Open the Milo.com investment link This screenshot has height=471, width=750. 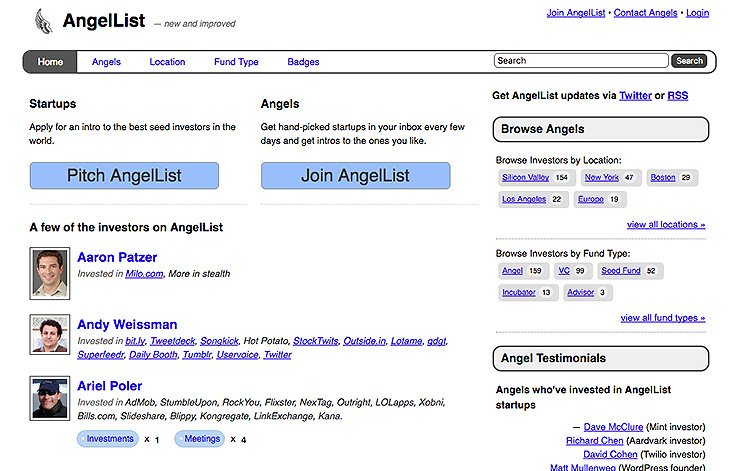144,274
